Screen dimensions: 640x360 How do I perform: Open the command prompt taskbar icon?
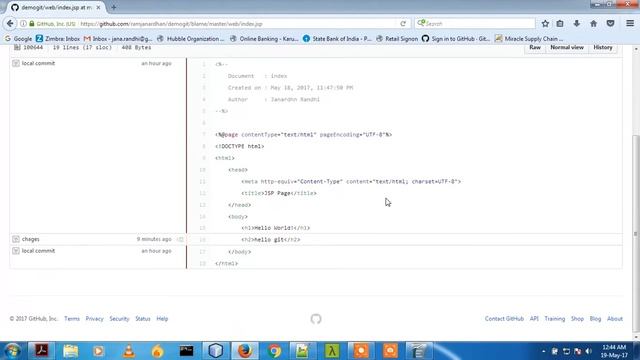pyautogui.click(x=187, y=351)
